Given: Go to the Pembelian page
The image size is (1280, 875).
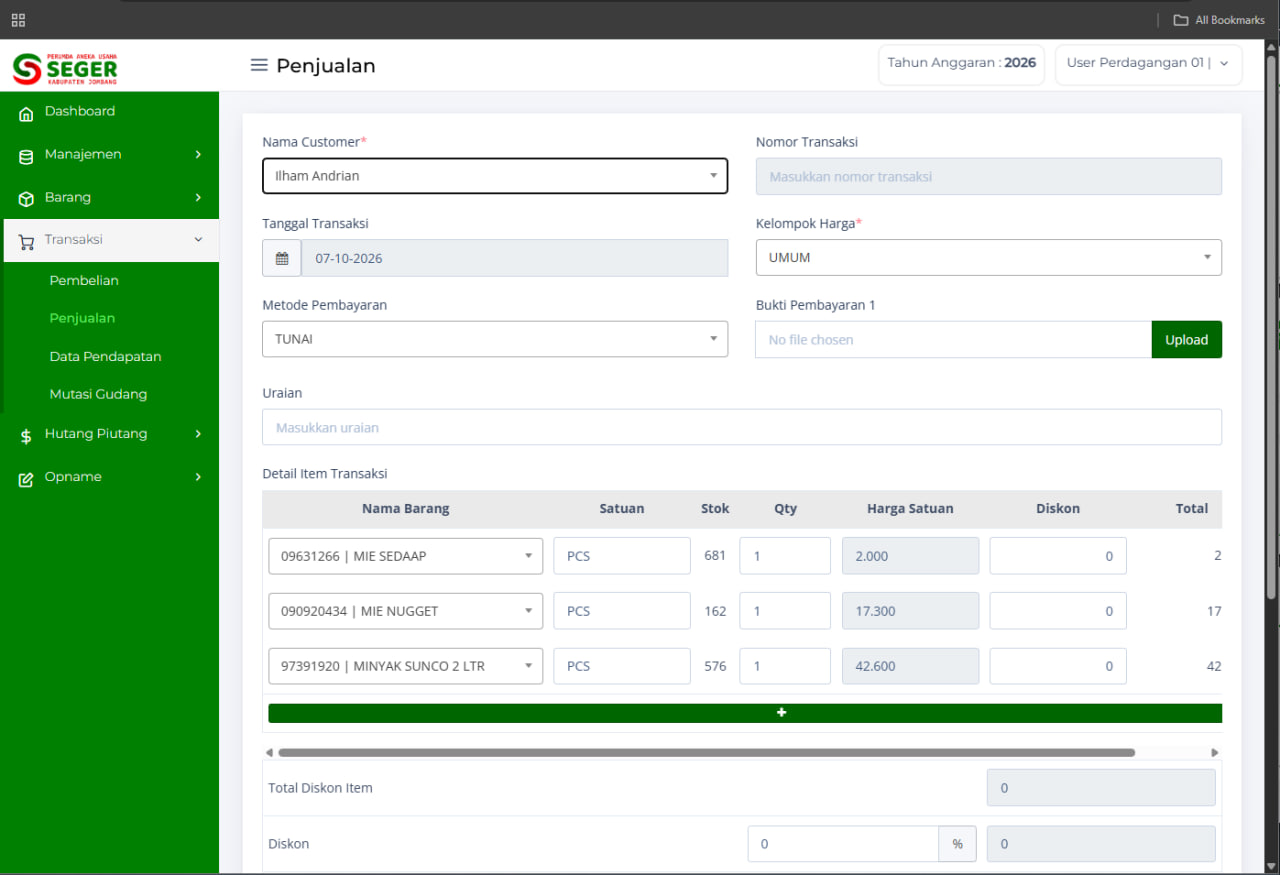Looking at the screenshot, I should coord(84,280).
